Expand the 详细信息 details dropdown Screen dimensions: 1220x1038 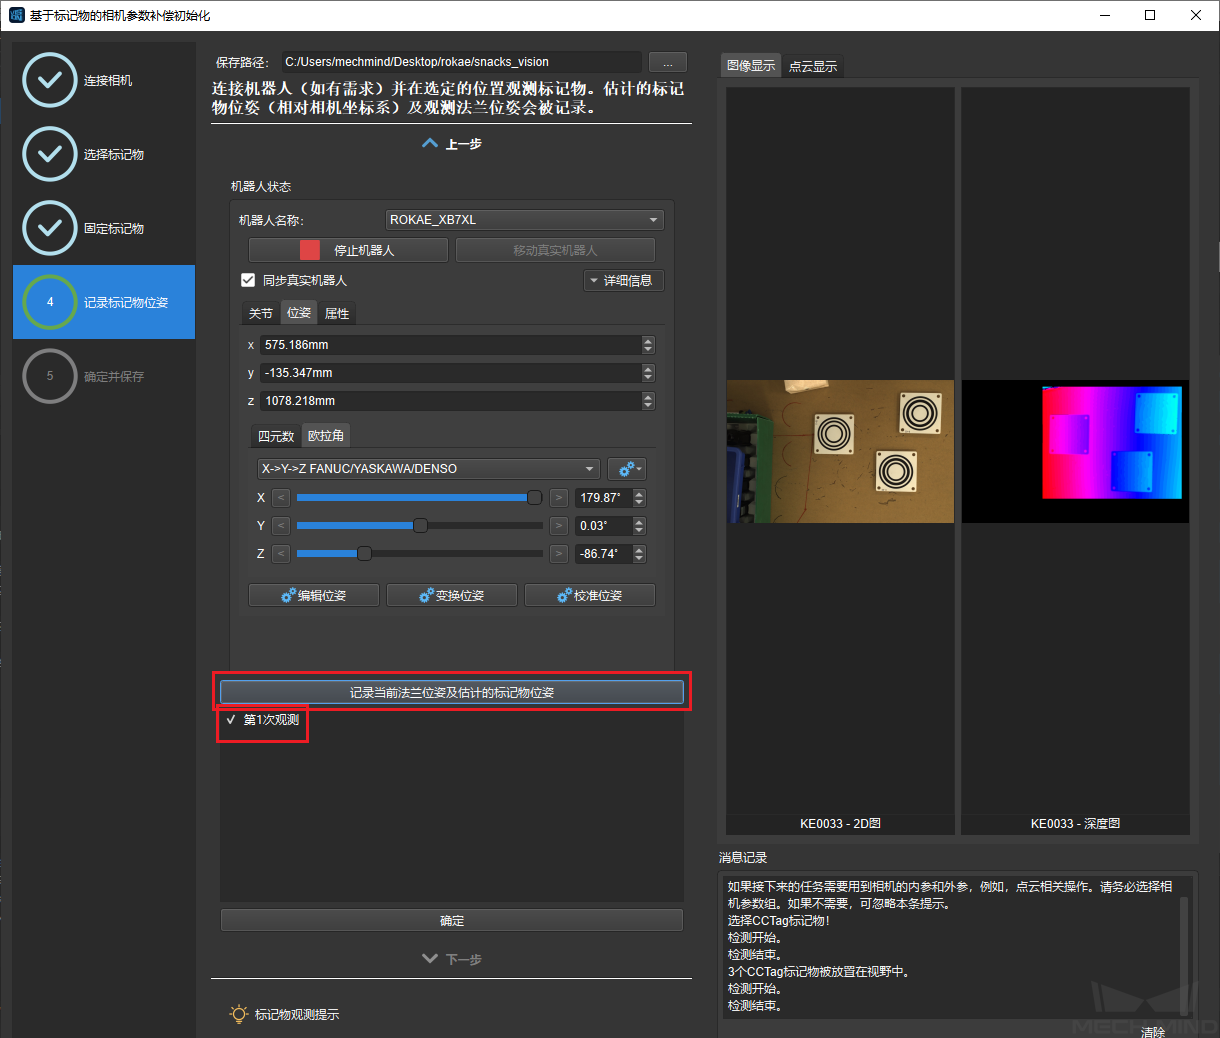623,281
